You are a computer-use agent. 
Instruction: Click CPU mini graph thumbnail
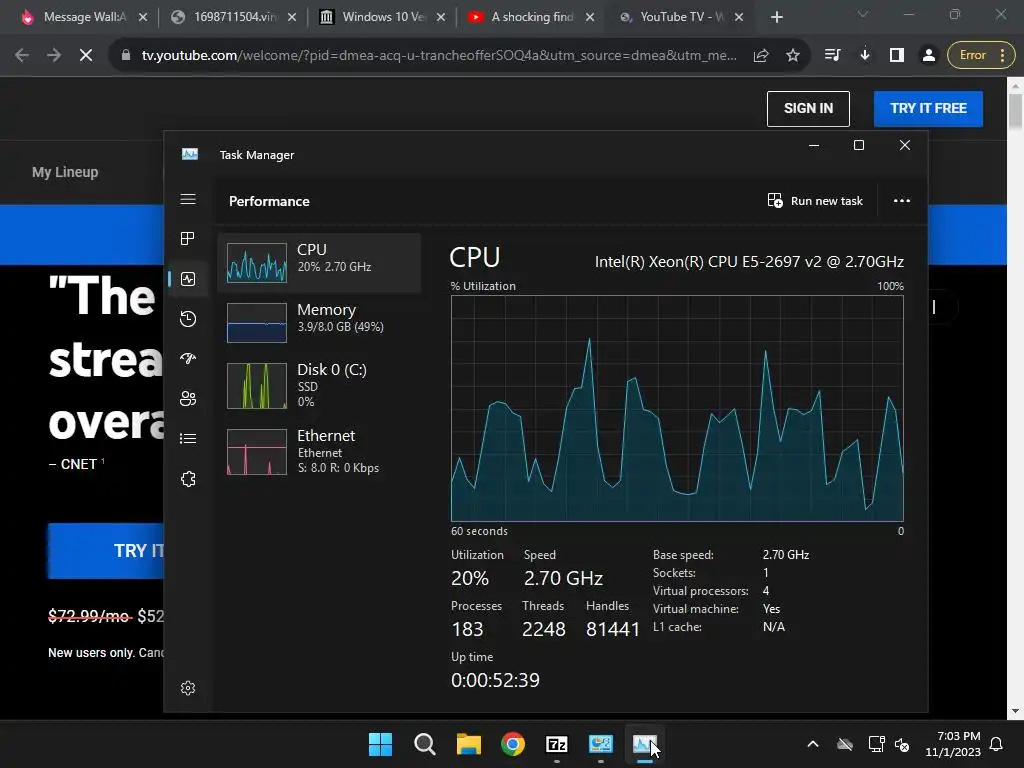(x=257, y=263)
